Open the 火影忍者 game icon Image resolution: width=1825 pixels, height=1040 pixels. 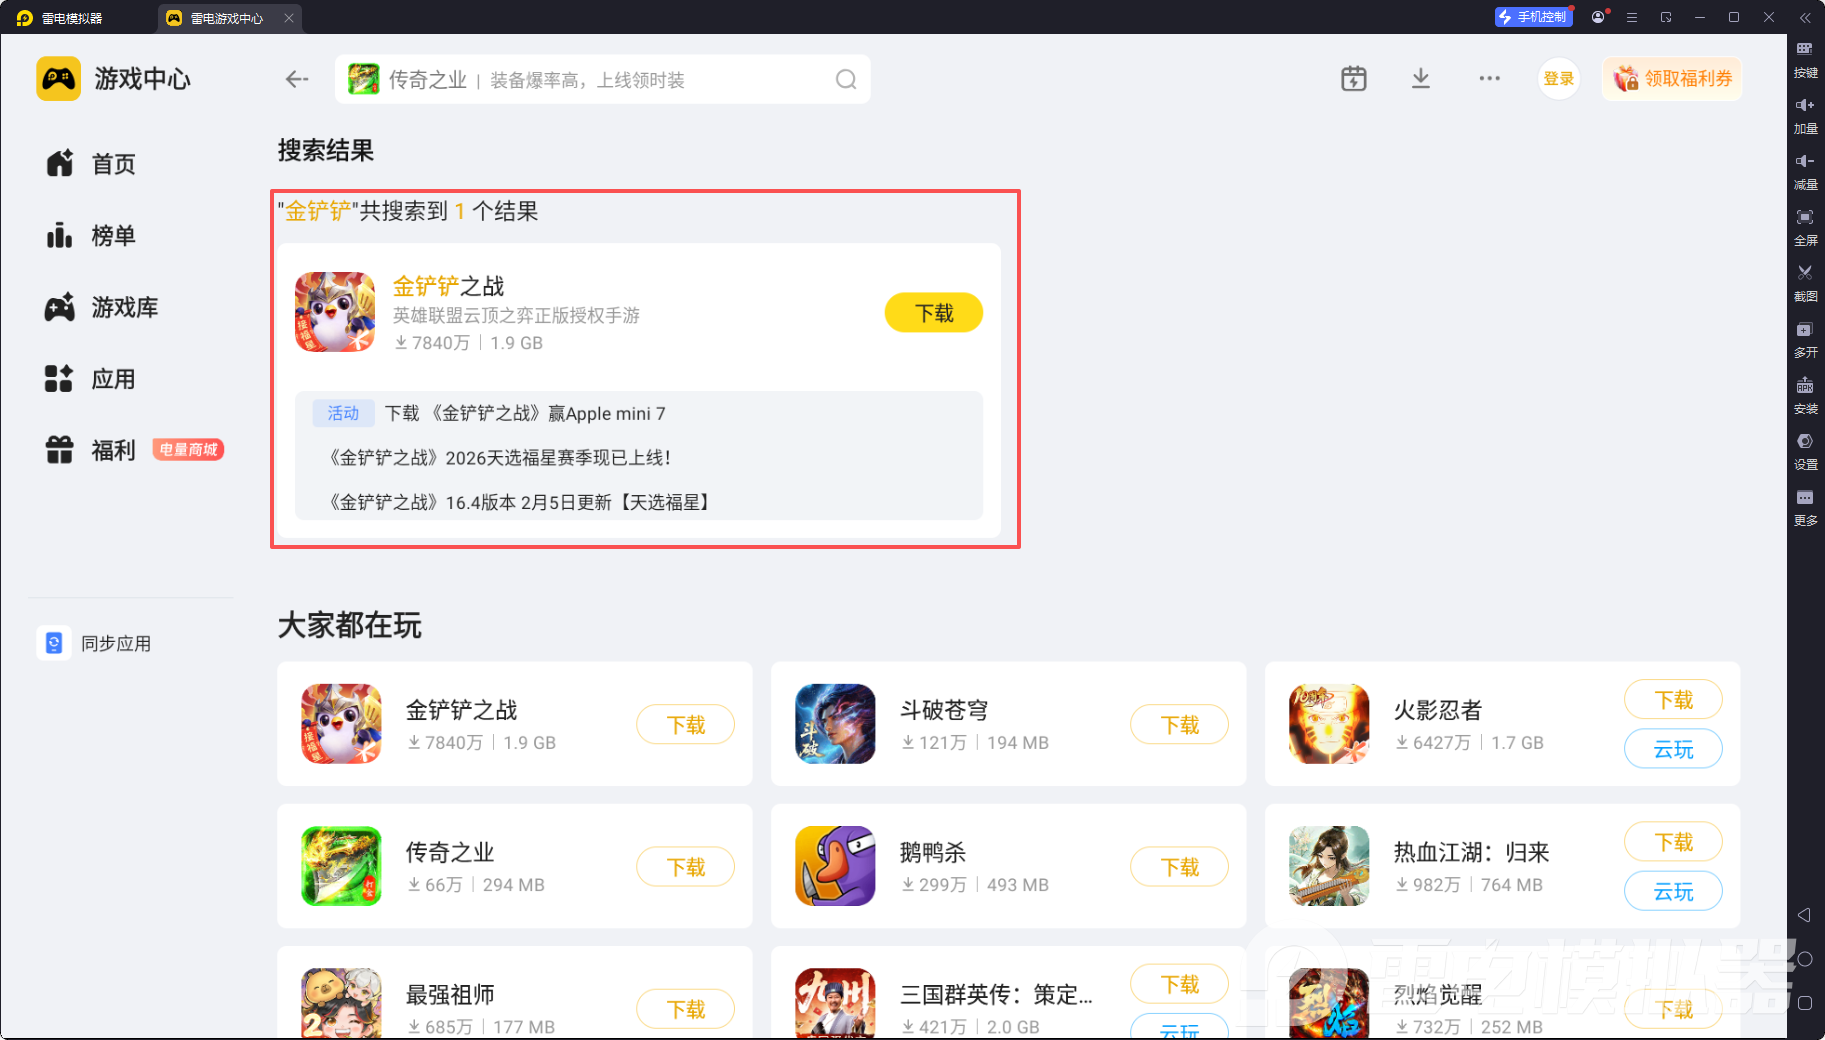[x=1329, y=724]
